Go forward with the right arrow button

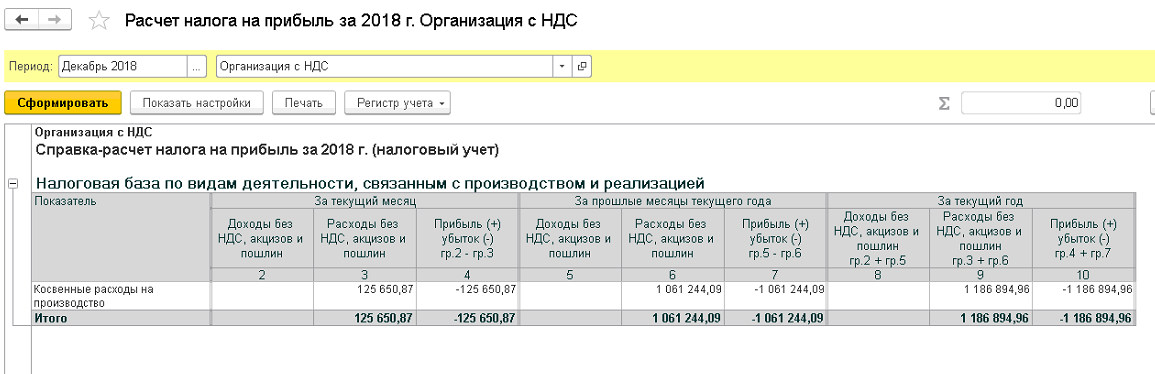[55, 20]
